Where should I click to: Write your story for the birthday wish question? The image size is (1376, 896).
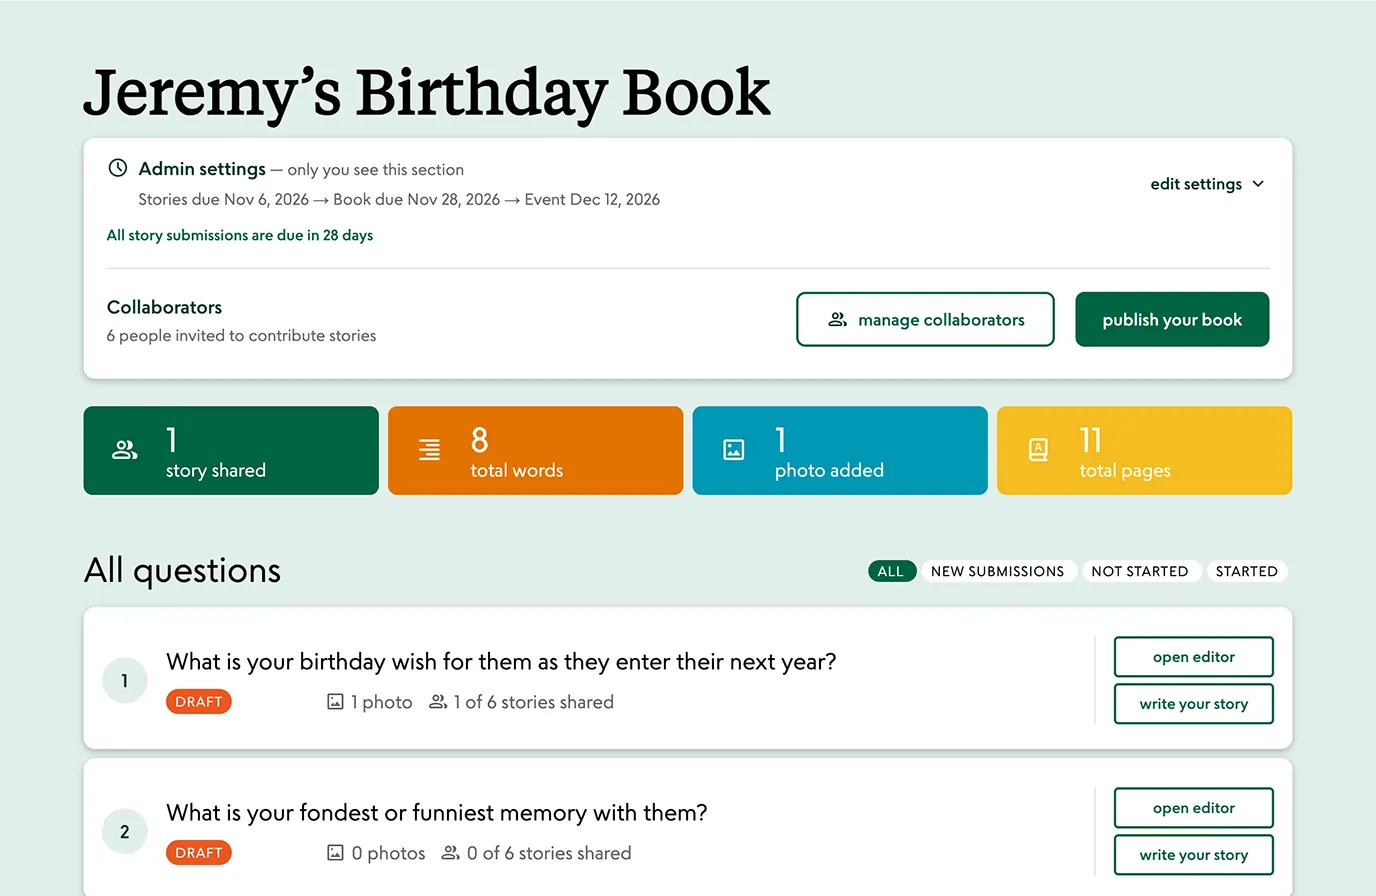(x=1194, y=704)
